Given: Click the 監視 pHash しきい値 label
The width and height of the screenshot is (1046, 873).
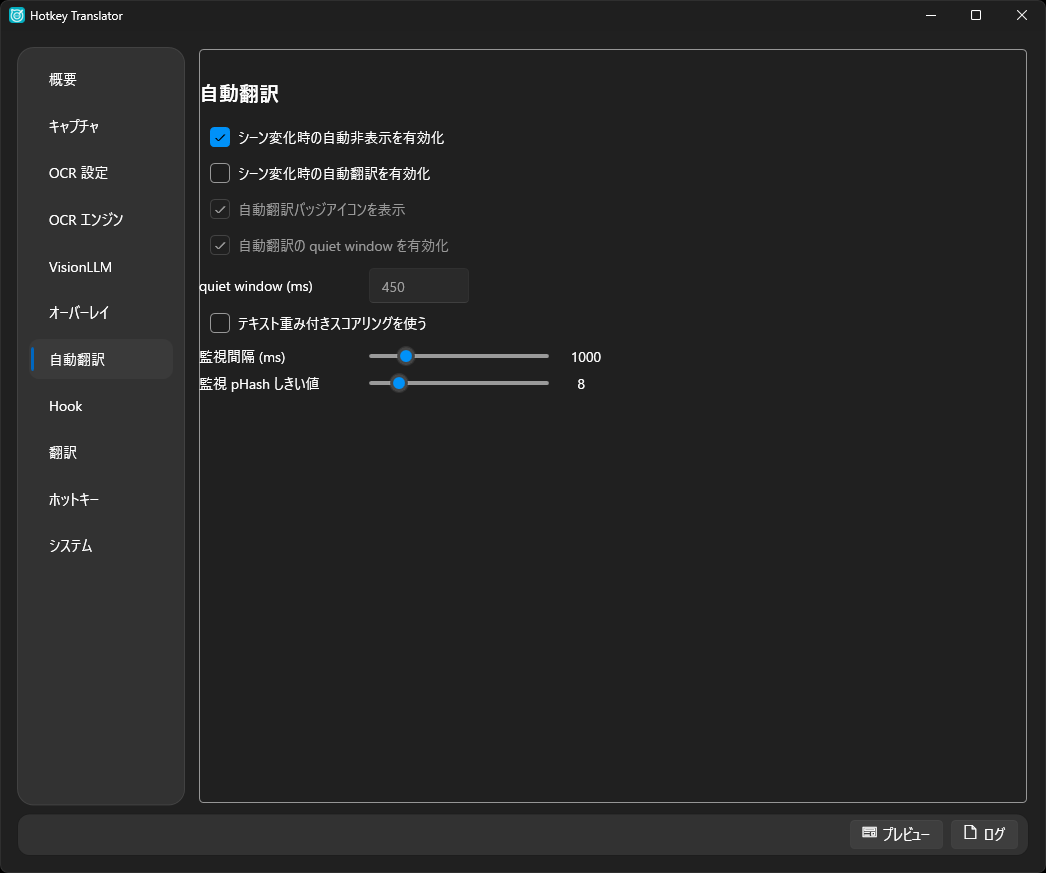Looking at the screenshot, I should pyautogui.click(x=259, y=384).
